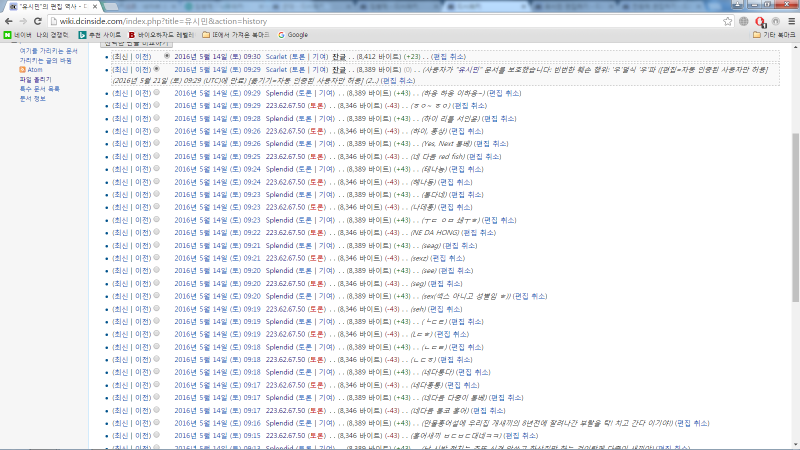Click the scrollbar up arrow
The image size is (800, 450).
[x=795, y=47]
